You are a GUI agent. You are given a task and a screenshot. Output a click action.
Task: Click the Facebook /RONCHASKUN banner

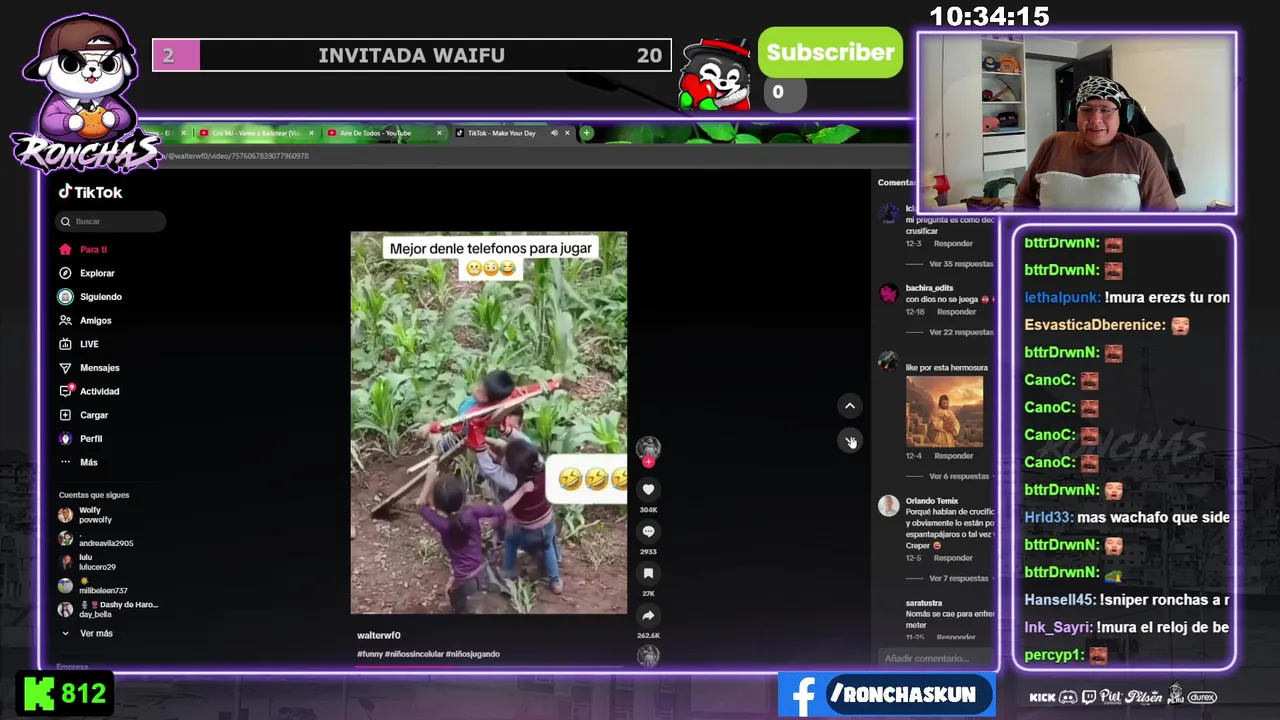pos(887,695)
